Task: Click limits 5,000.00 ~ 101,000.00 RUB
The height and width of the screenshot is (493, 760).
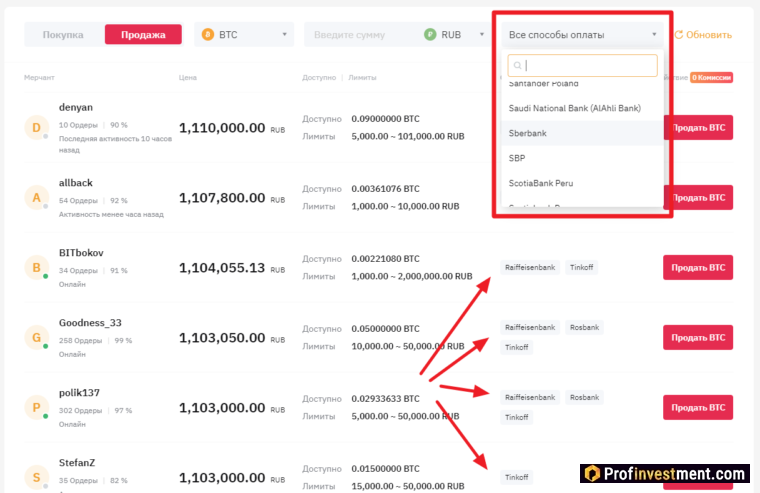Action: point(408,137)
